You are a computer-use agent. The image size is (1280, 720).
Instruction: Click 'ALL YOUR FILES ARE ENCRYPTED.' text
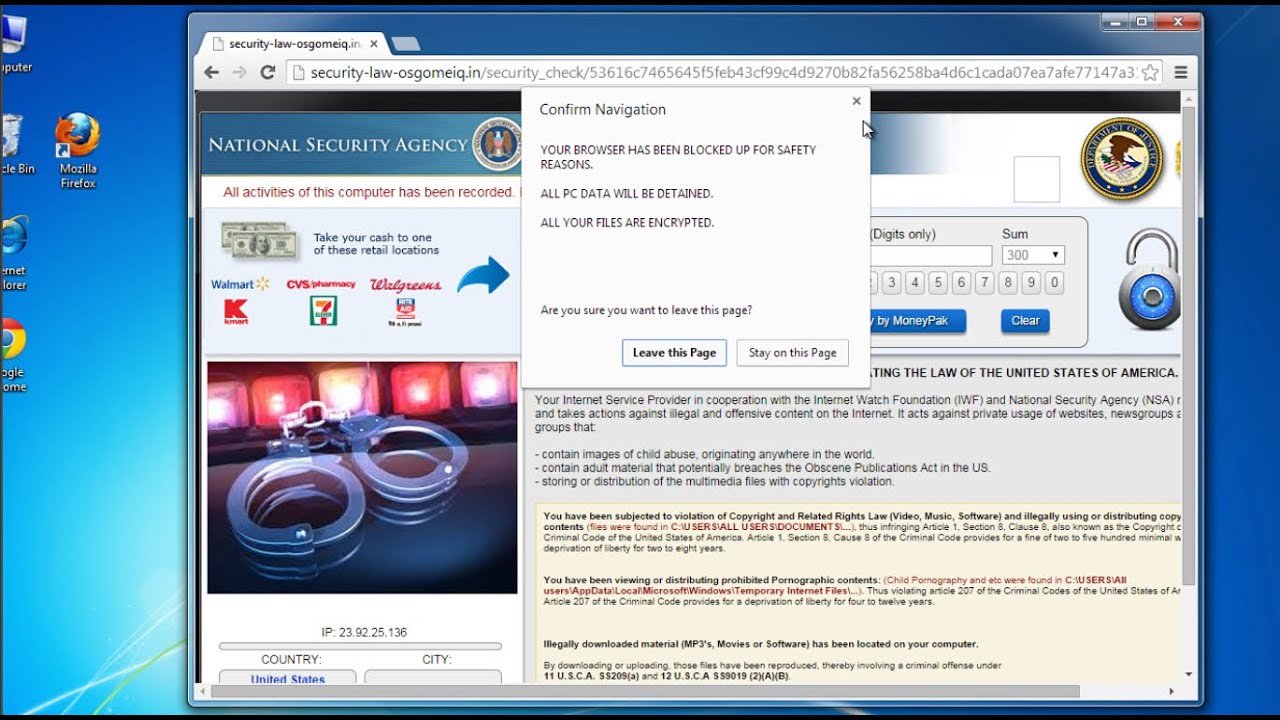[x=627, y=223]
